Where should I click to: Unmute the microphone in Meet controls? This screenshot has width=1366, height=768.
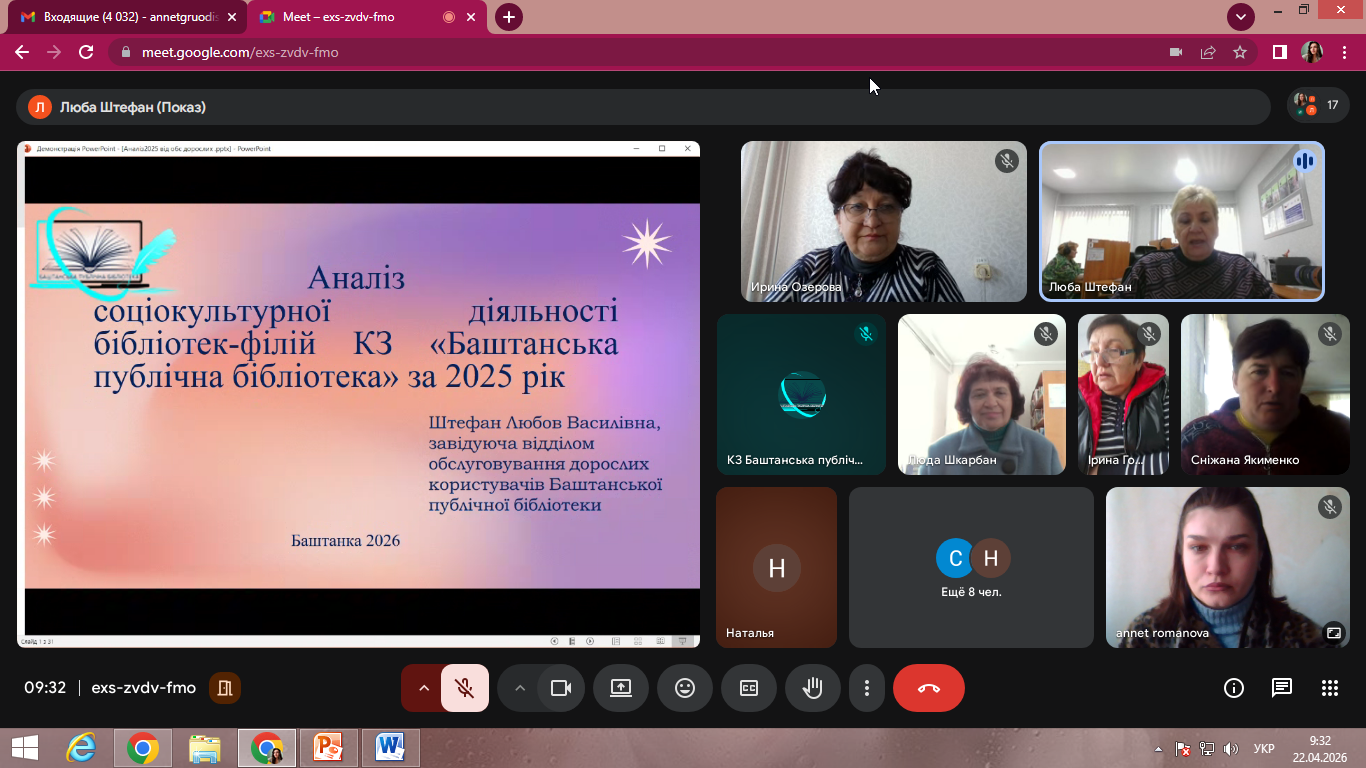coord(464,688)
